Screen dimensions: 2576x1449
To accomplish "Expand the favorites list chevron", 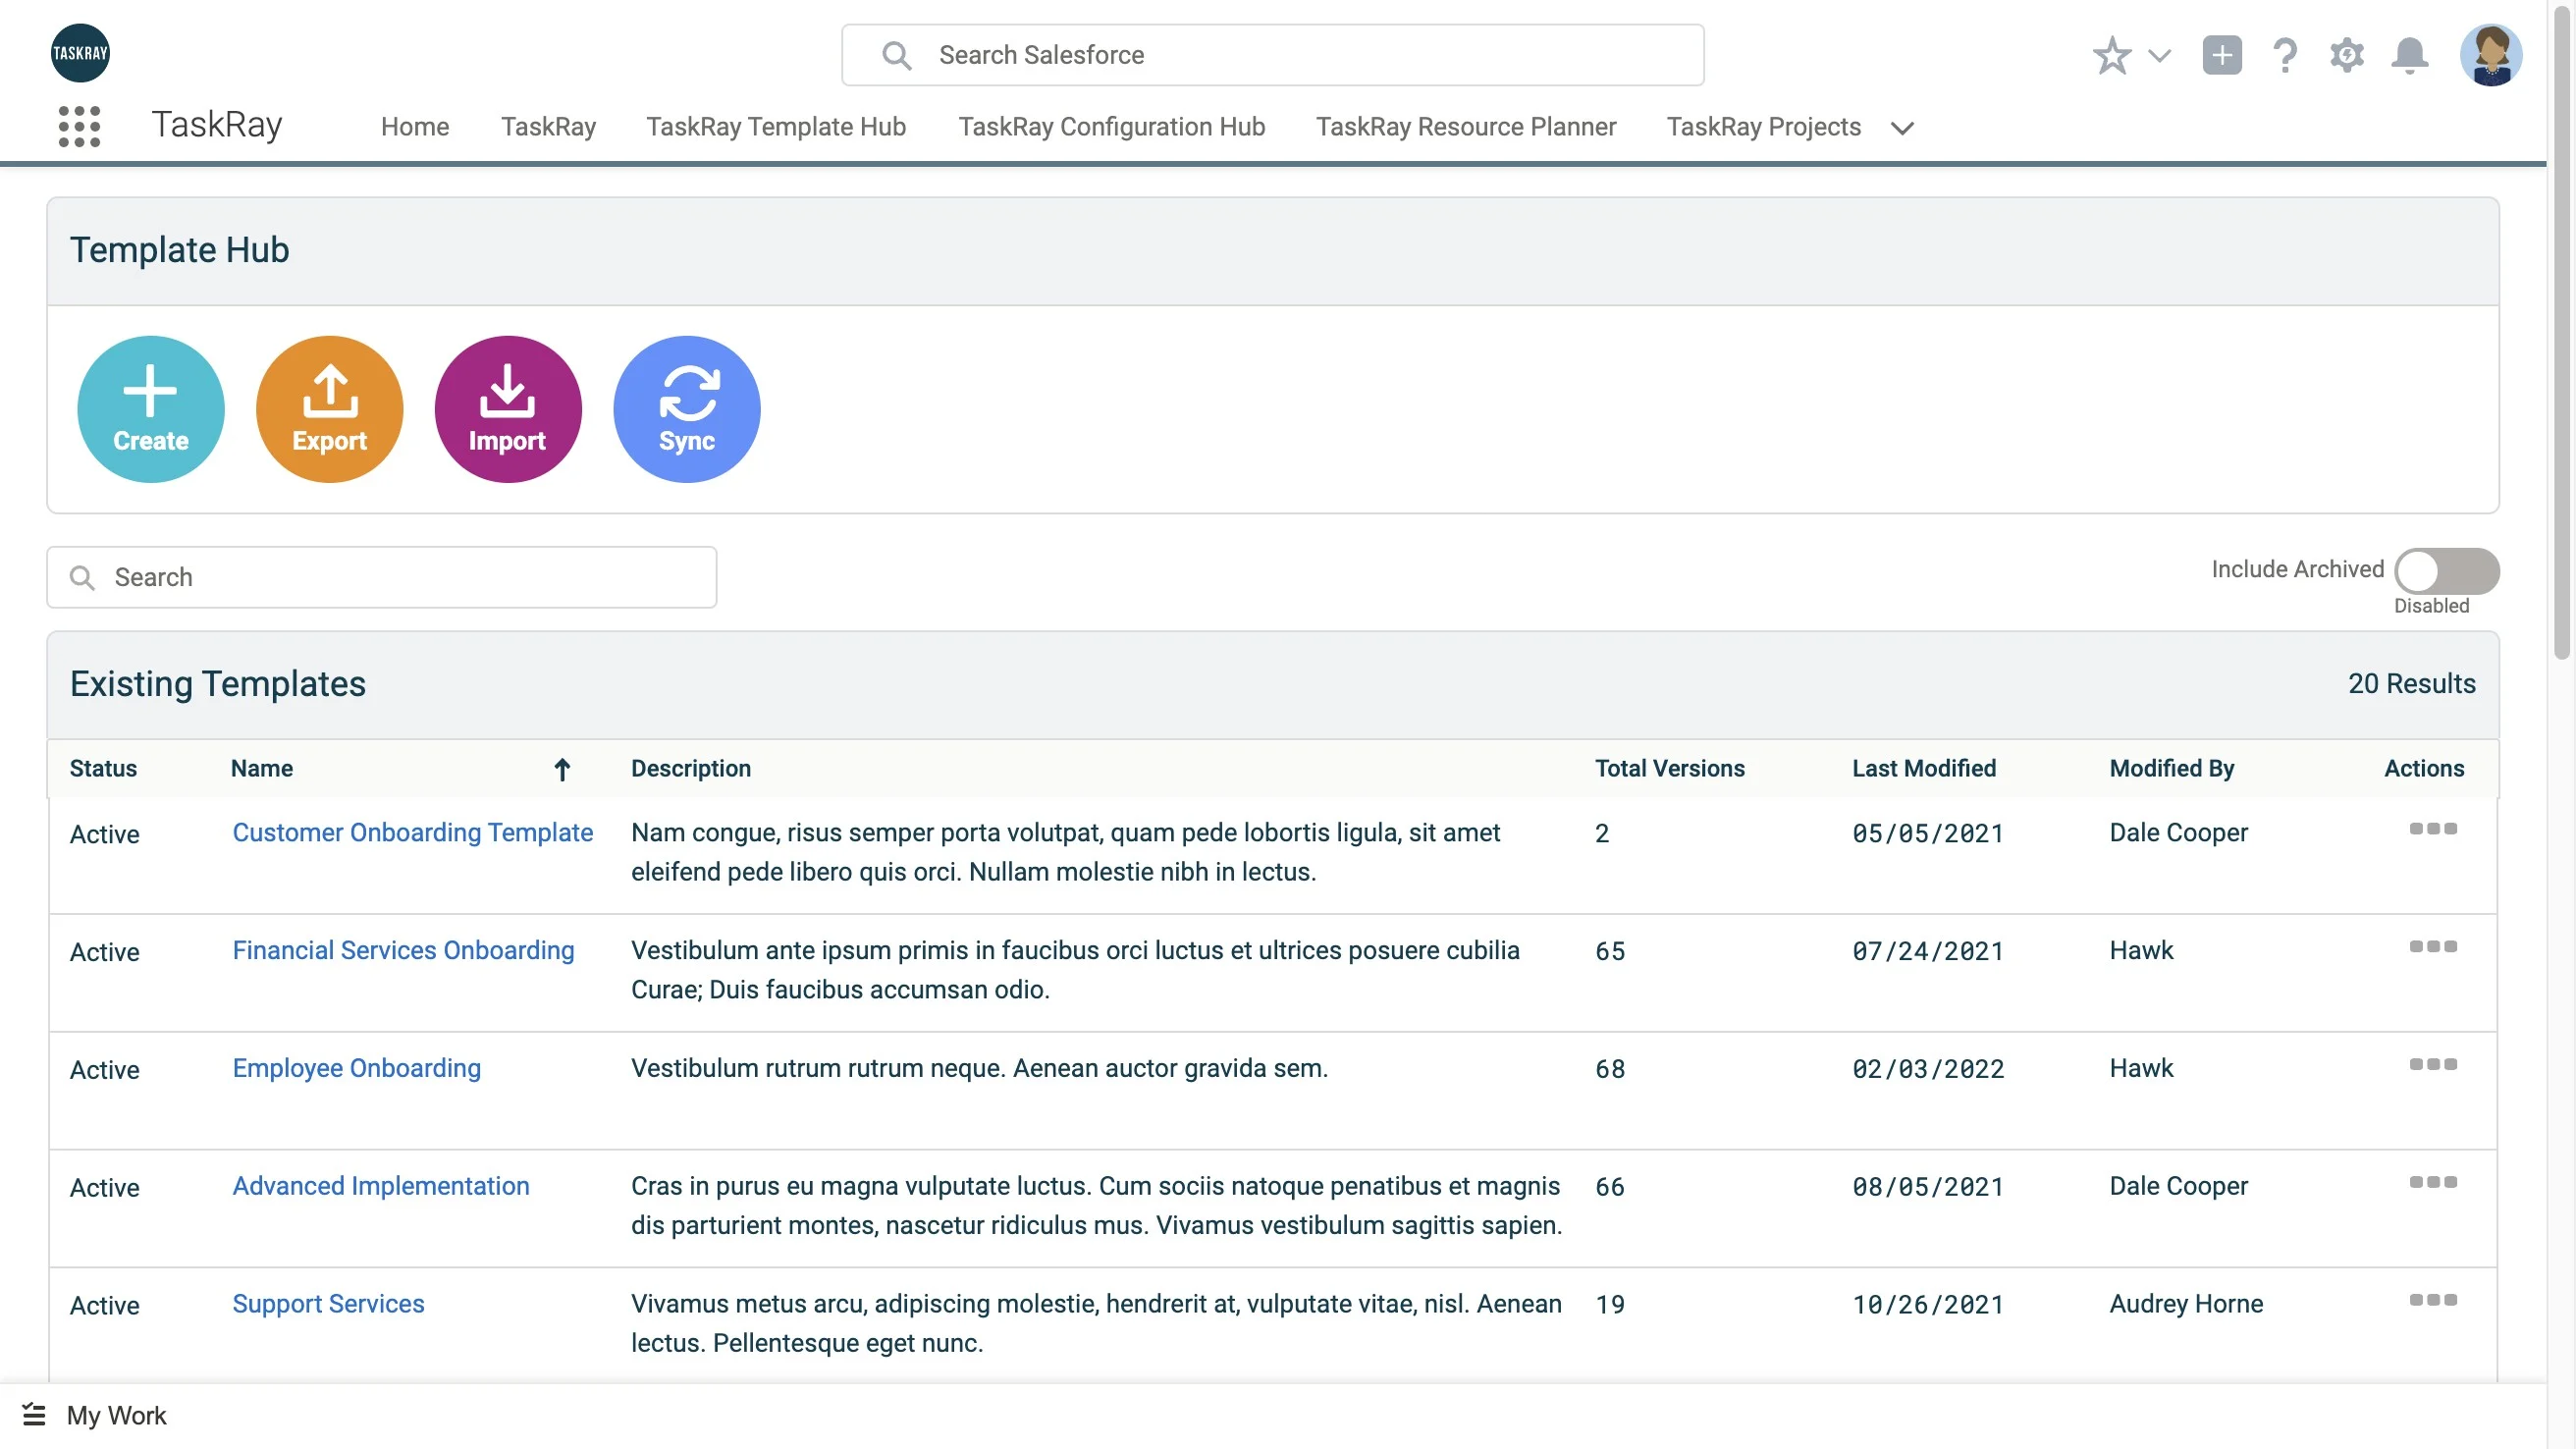I will 2159,56.
